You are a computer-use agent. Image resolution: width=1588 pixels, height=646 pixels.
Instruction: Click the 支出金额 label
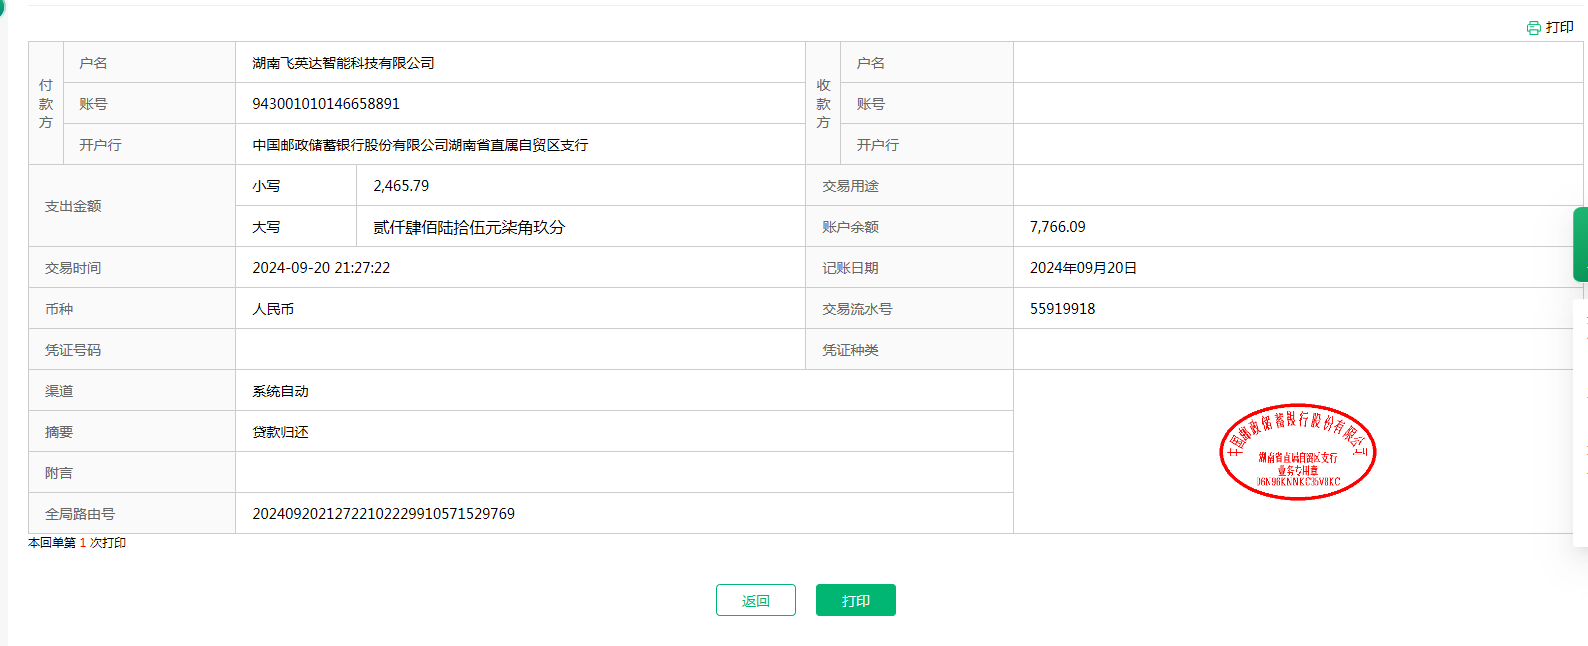coord(73,206)
